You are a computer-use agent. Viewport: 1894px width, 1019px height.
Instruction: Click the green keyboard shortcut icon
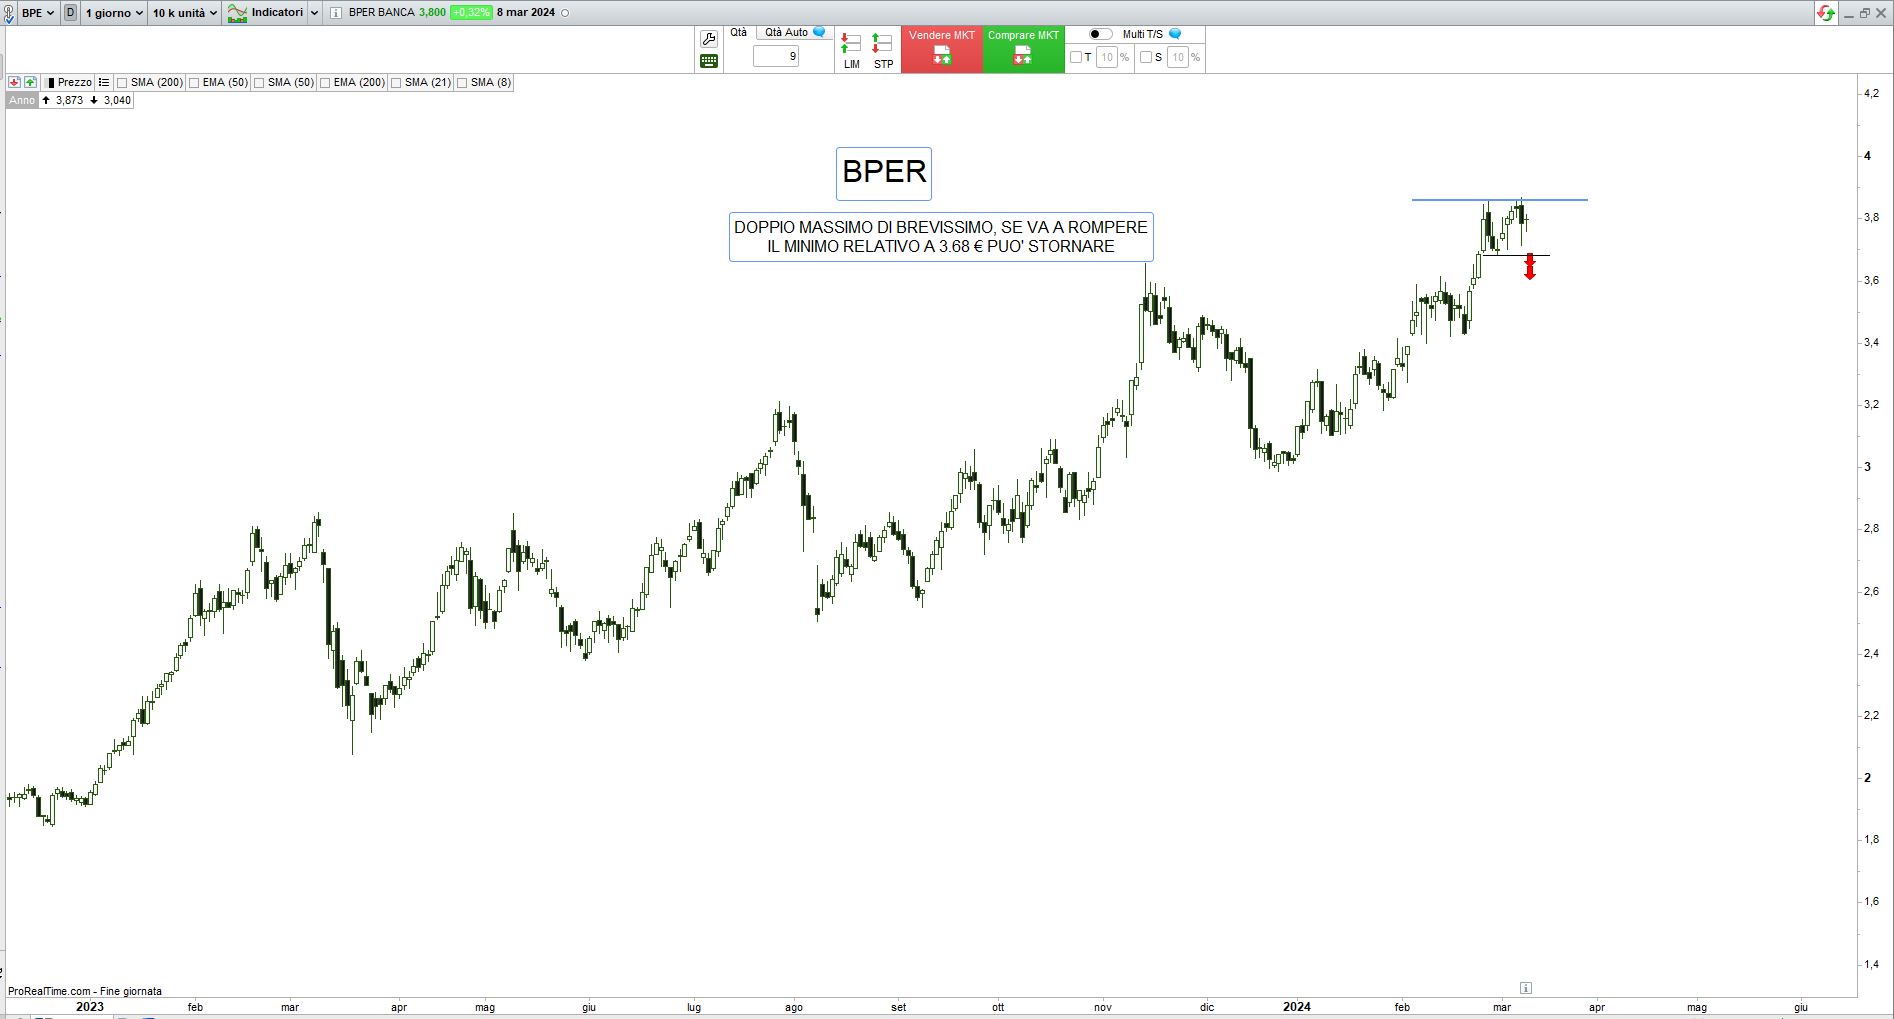pyautogui.click(x=709, y=61)
